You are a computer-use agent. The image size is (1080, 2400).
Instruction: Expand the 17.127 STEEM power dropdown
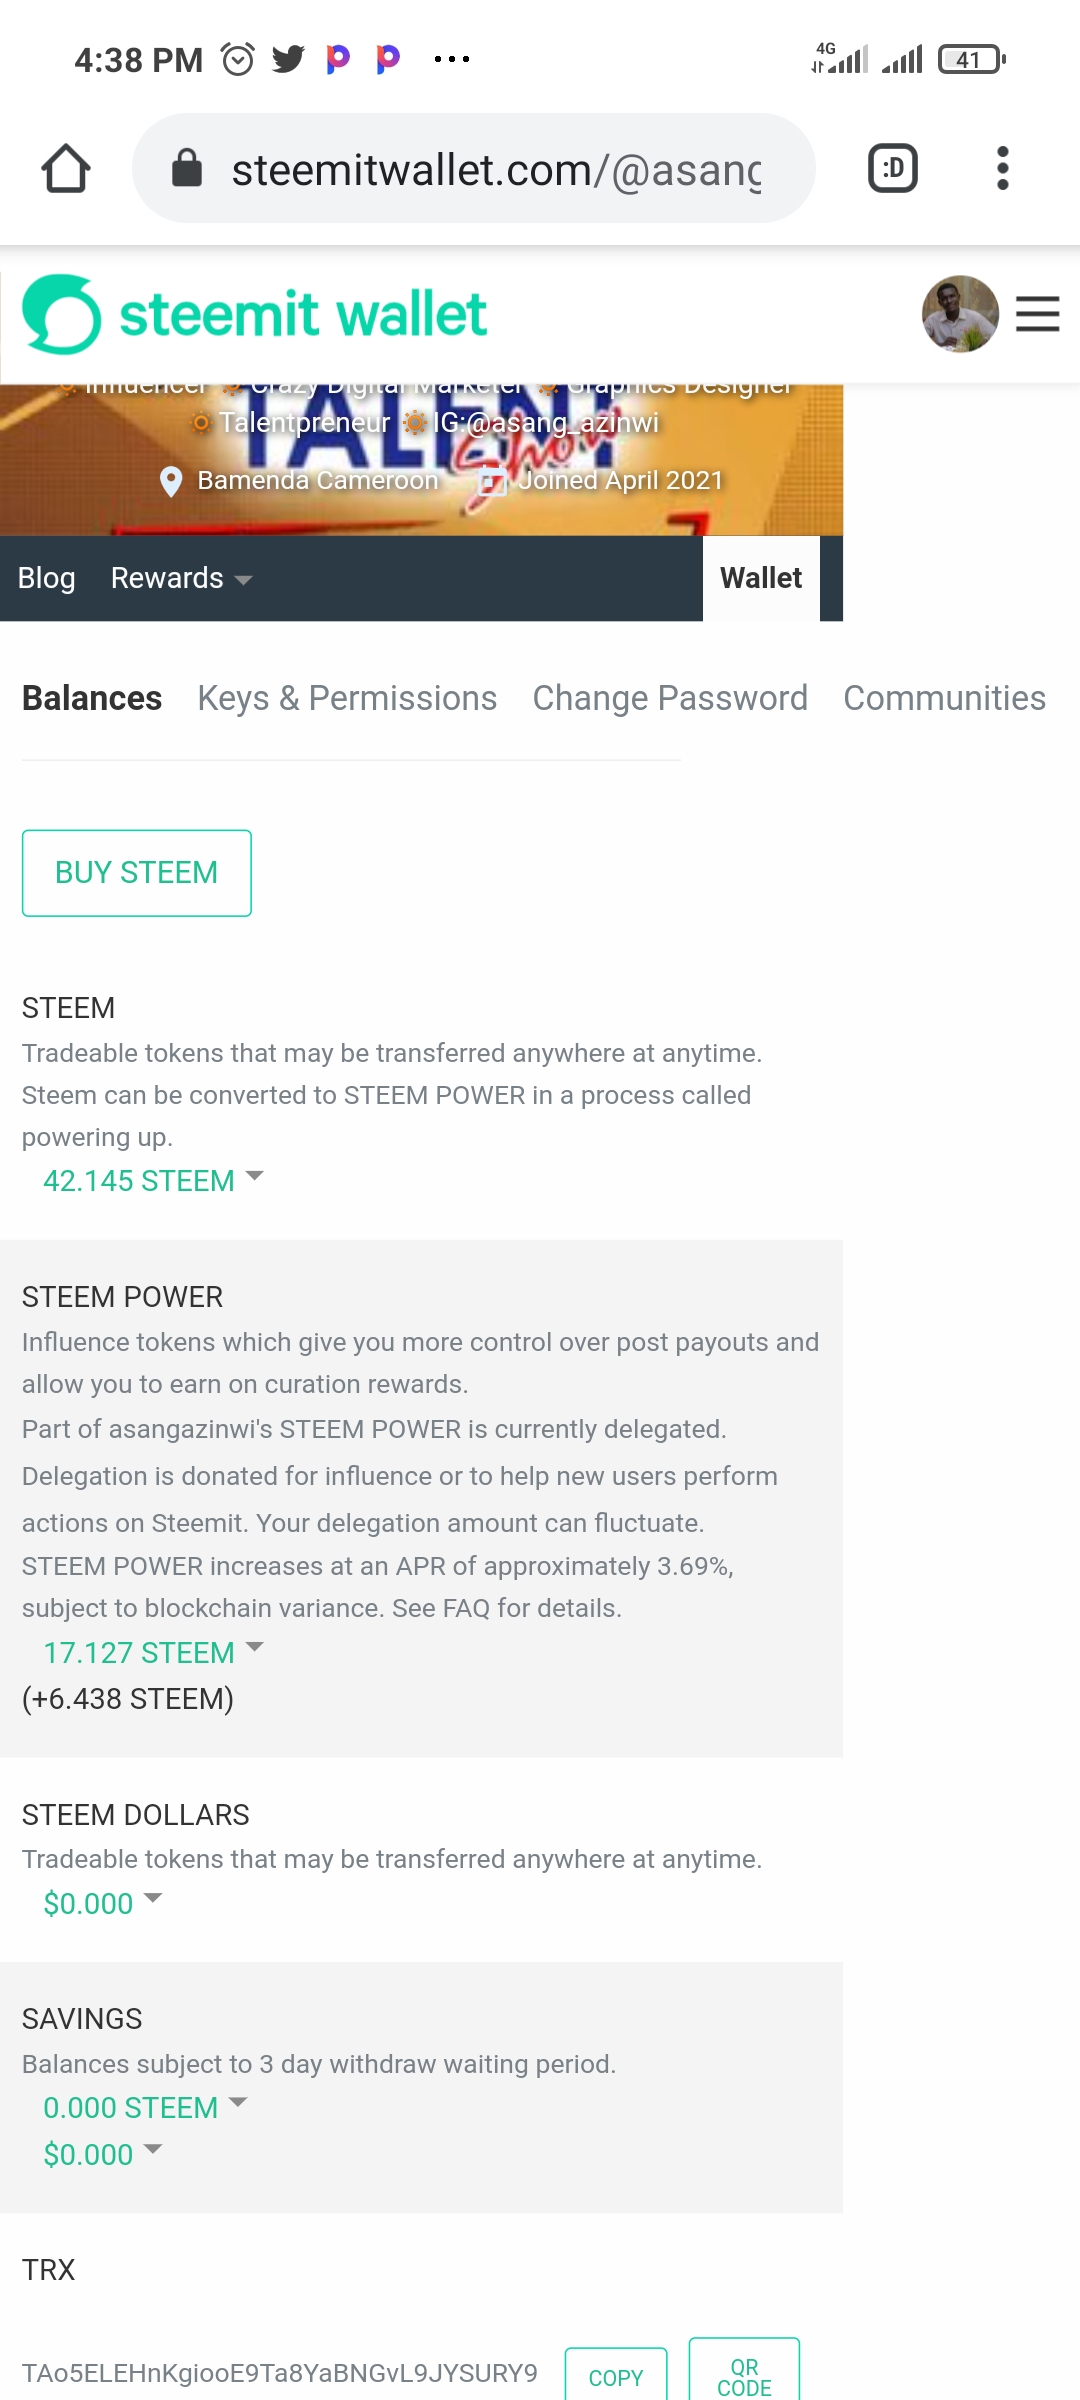152,1652
